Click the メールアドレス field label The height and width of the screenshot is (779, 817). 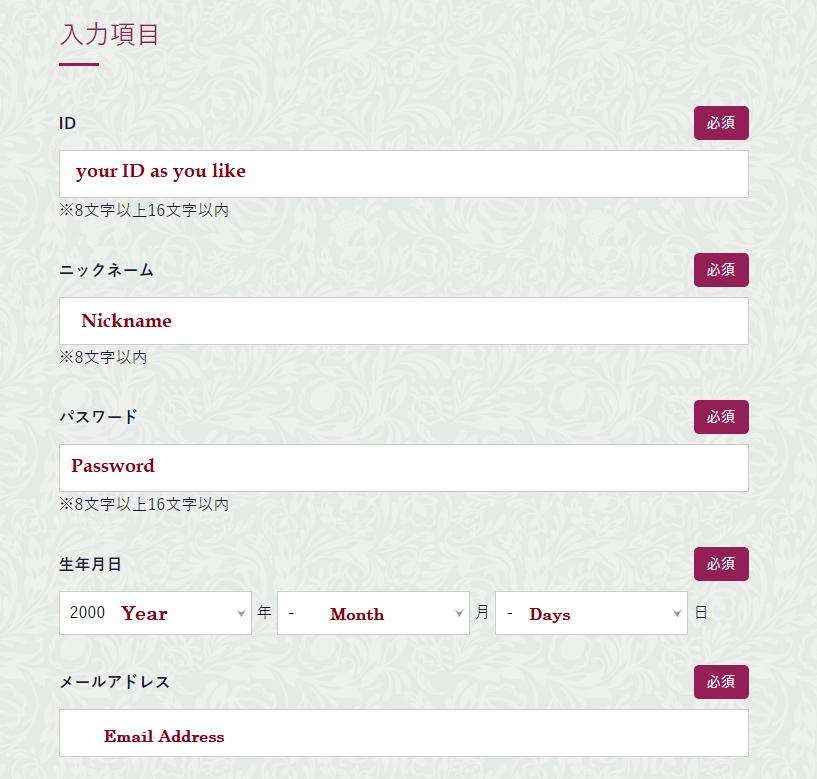click(x=115, y=682)
